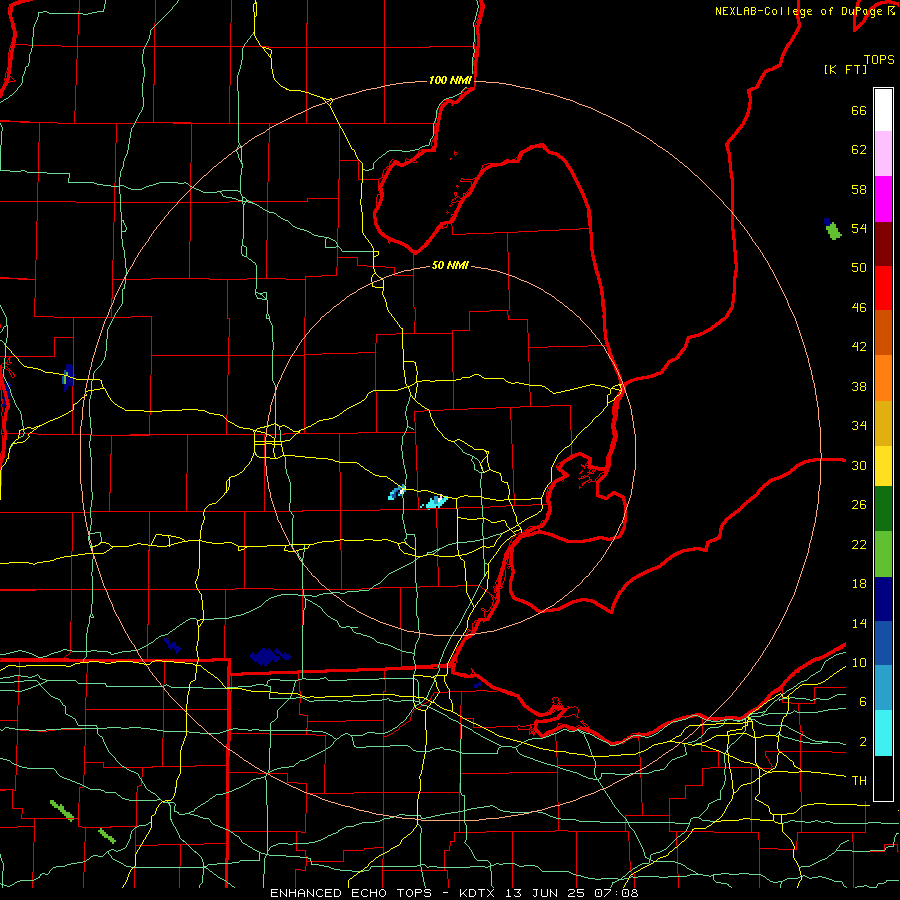Image resolution: width=900 pixels, height=900 pixels.
Task: Click legend value "22"
Action: click(x=859, y=544)
